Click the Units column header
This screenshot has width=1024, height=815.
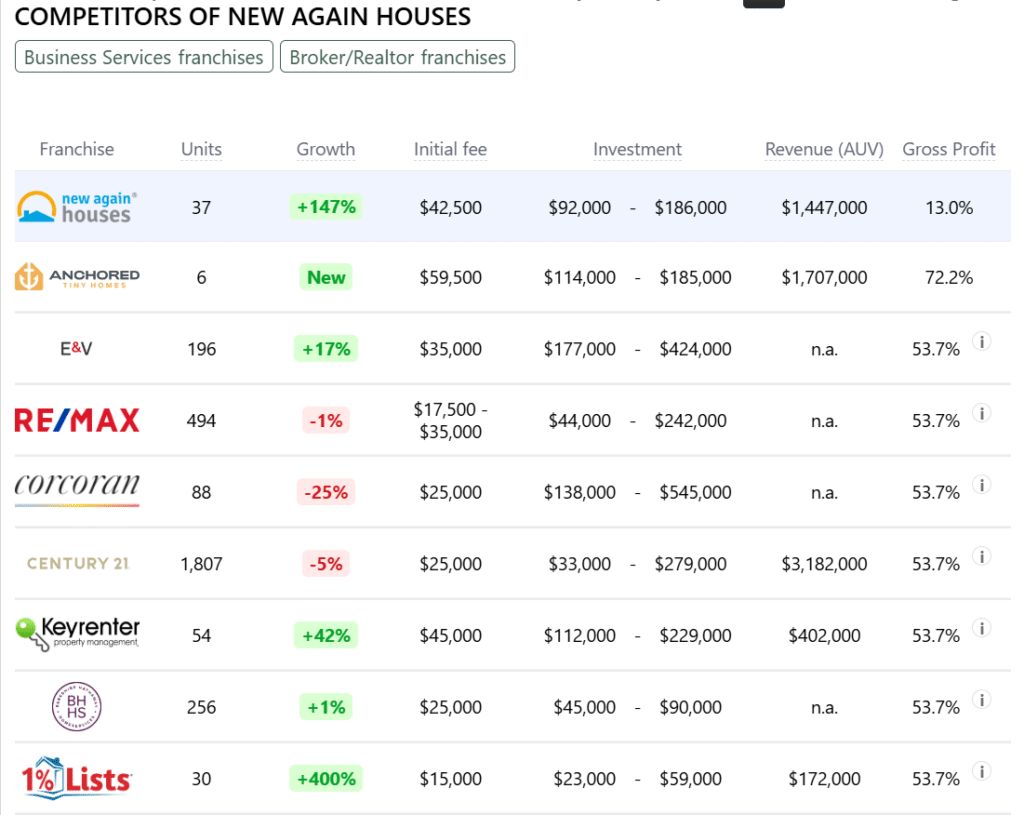click(201, 149)
